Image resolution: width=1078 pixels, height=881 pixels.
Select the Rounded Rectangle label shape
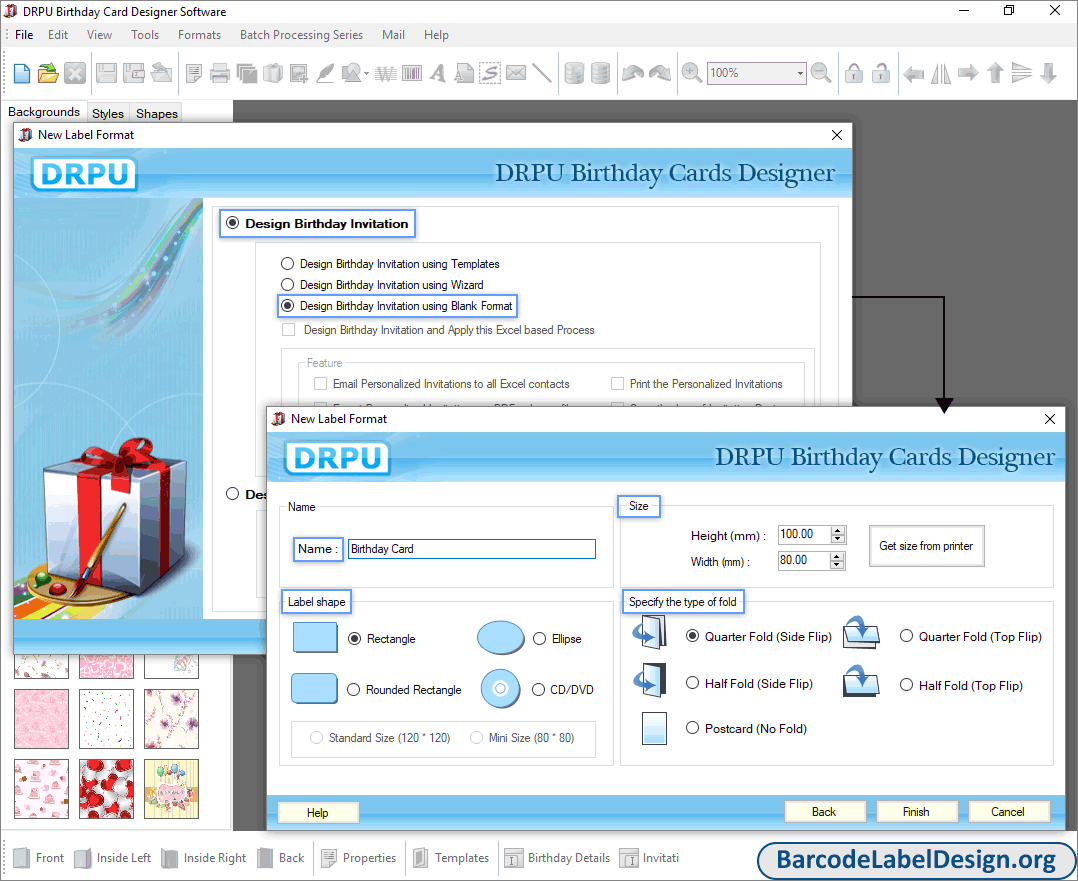point(353,690)
